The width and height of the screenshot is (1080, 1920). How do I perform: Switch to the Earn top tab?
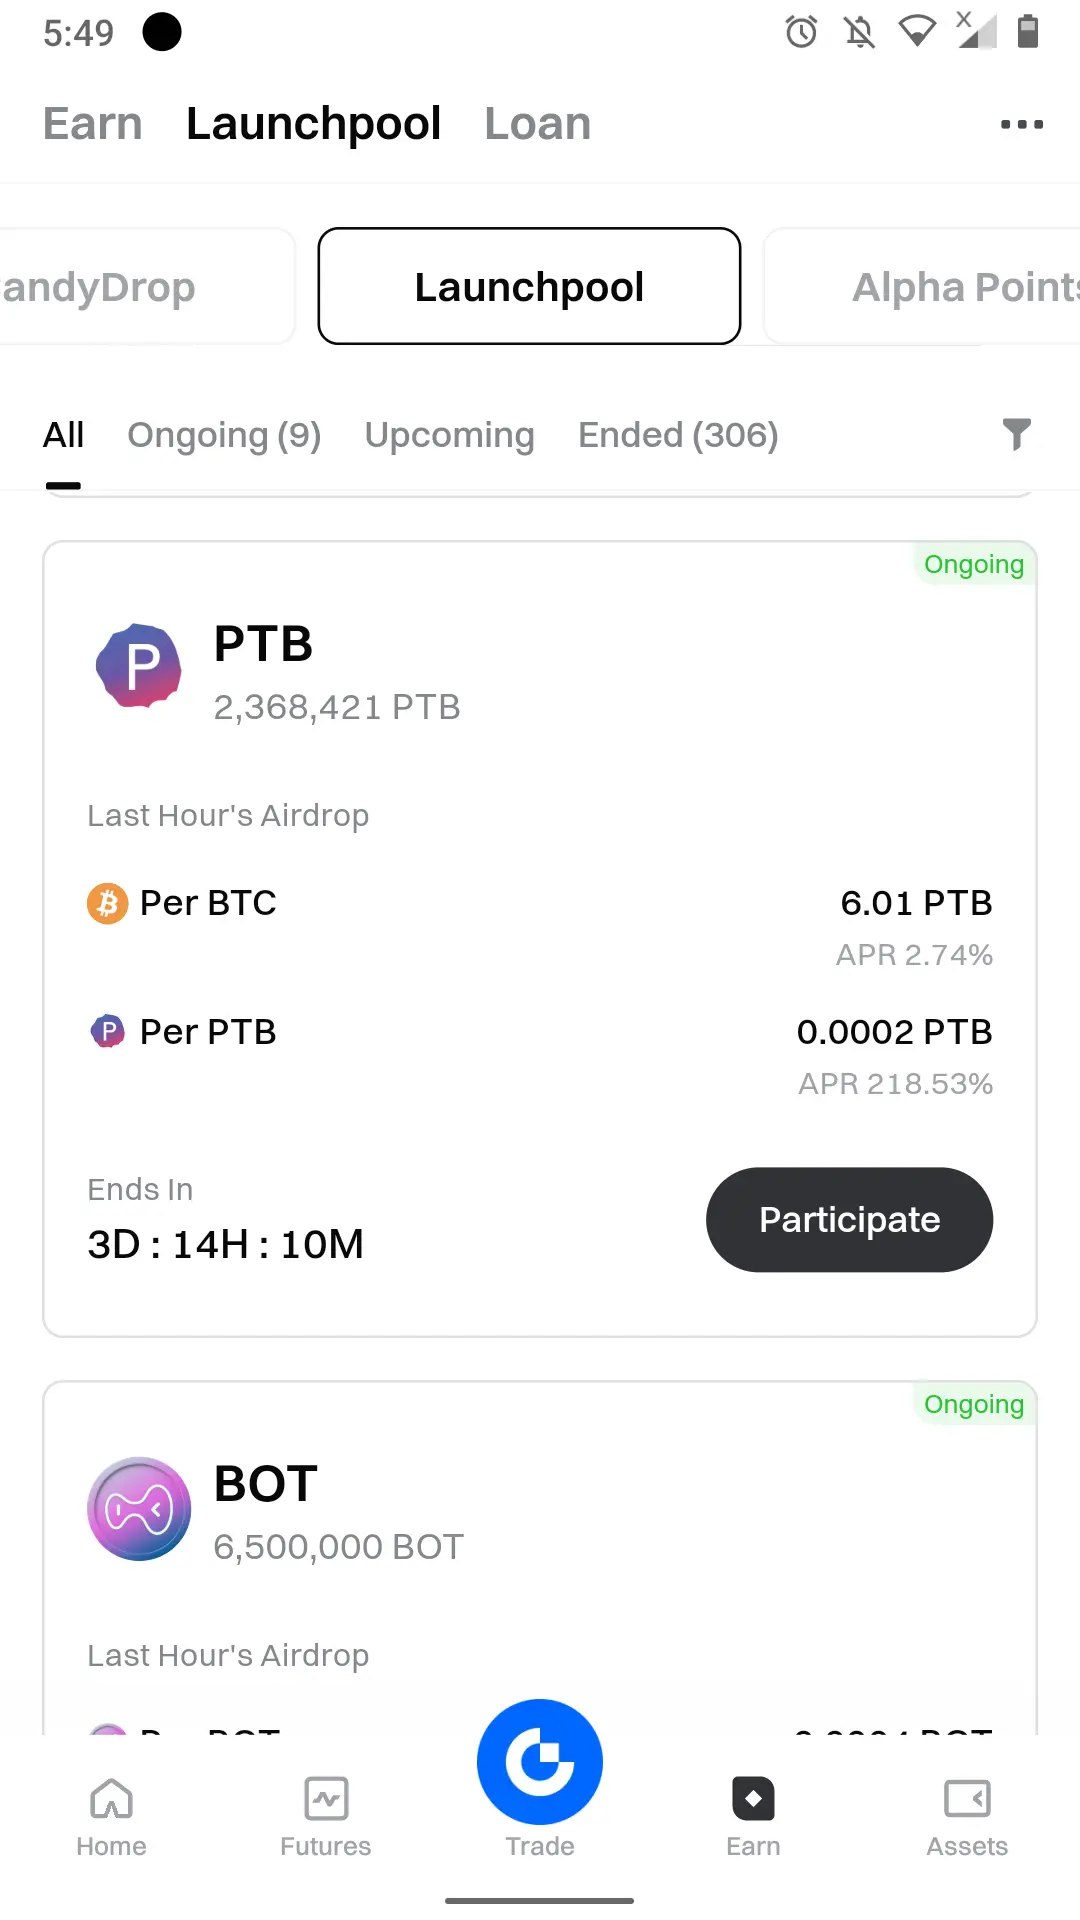pyautogui.click(x=93, y=124)
